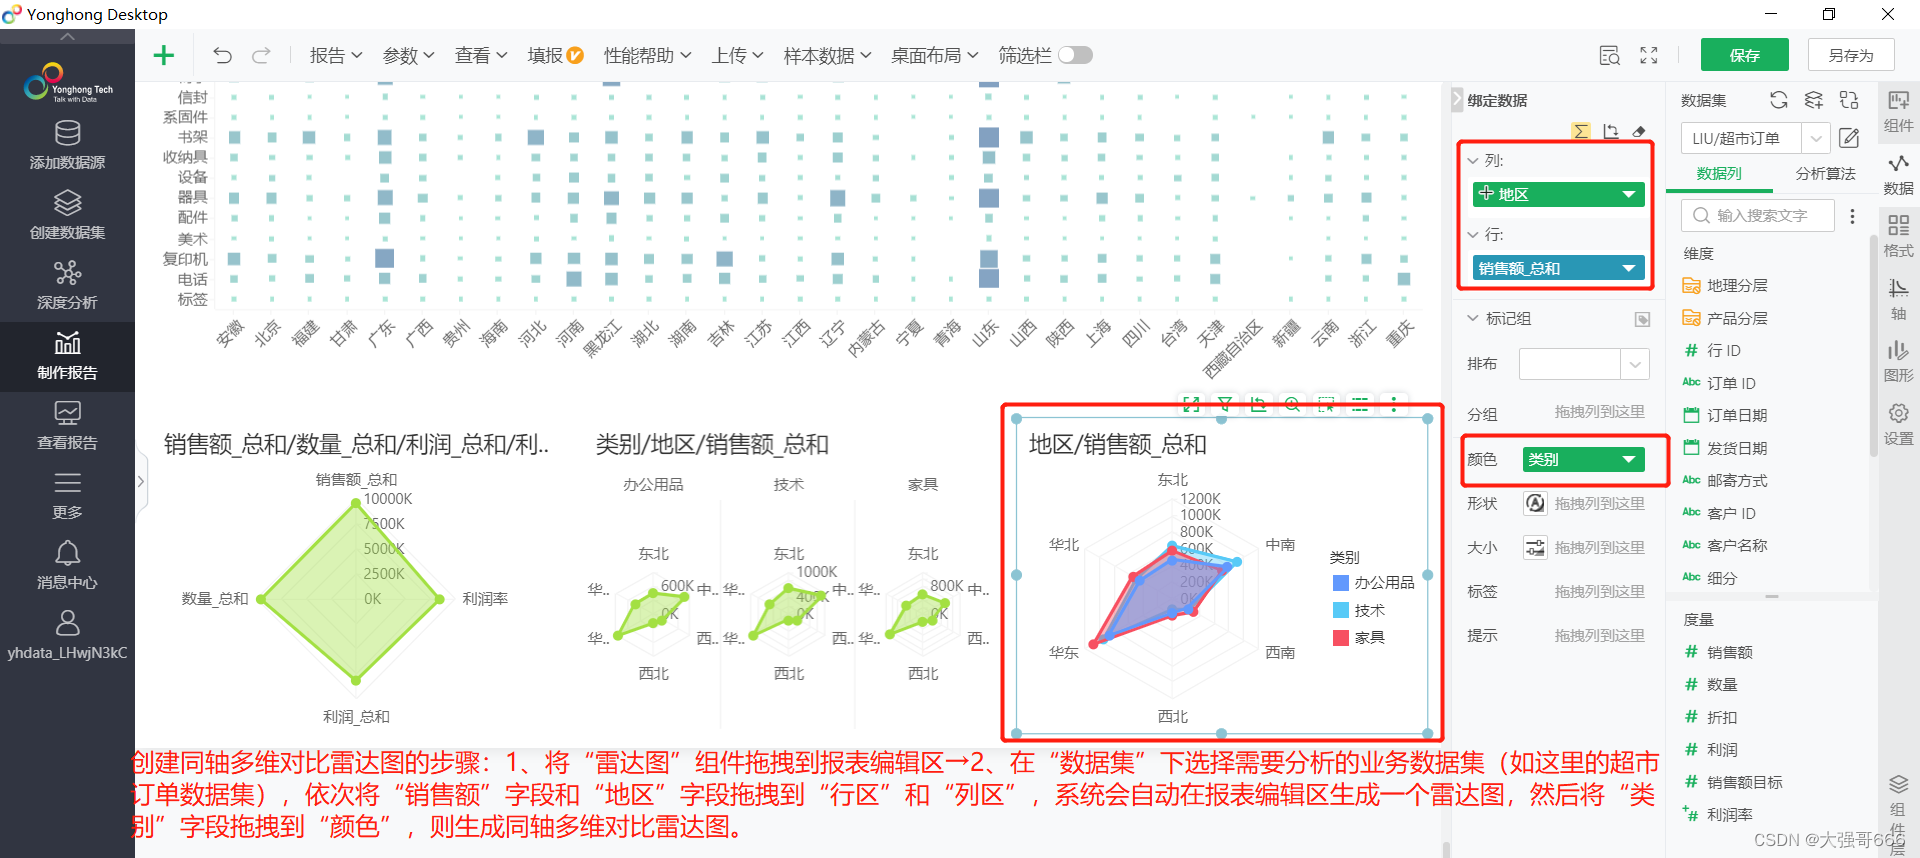Click the 办公用品 legend color swatch

1341,583
